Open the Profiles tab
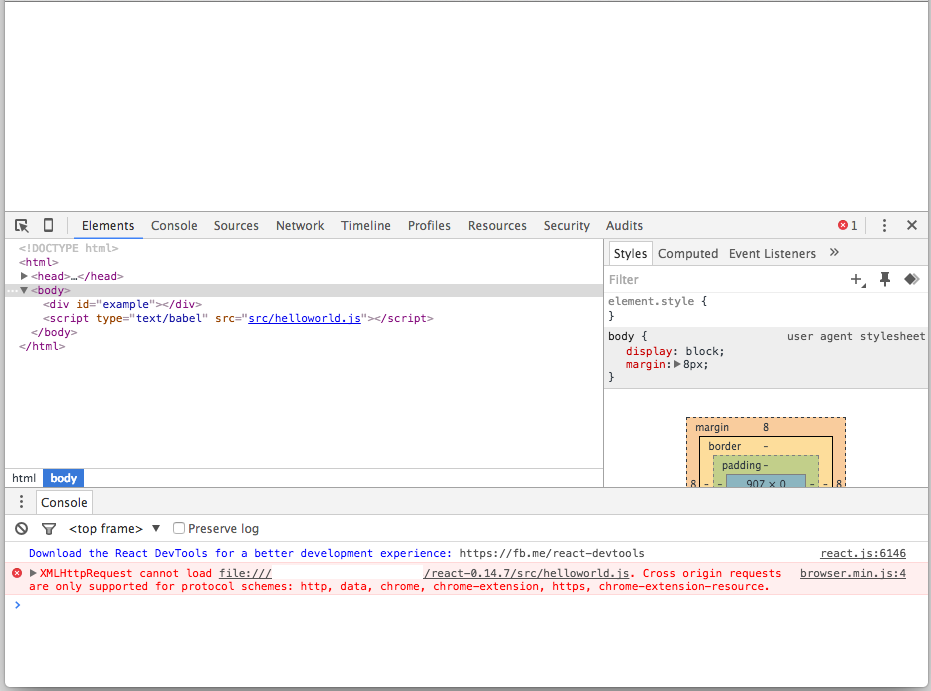 [x=429, y=226]
